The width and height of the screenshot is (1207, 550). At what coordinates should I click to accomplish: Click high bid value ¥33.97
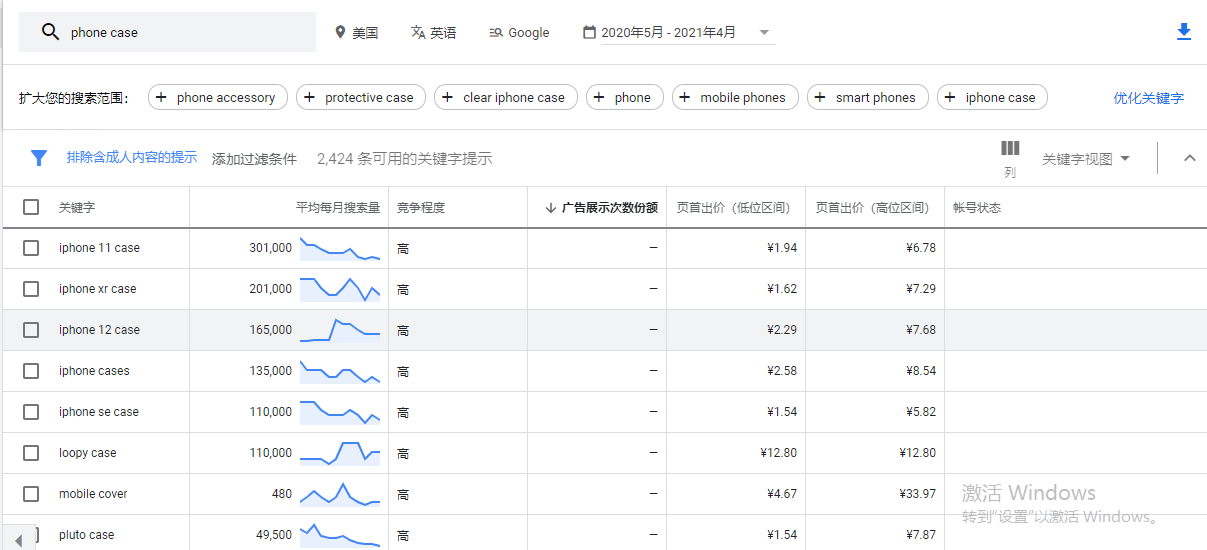pyautogui.click(x=917, y=494)
